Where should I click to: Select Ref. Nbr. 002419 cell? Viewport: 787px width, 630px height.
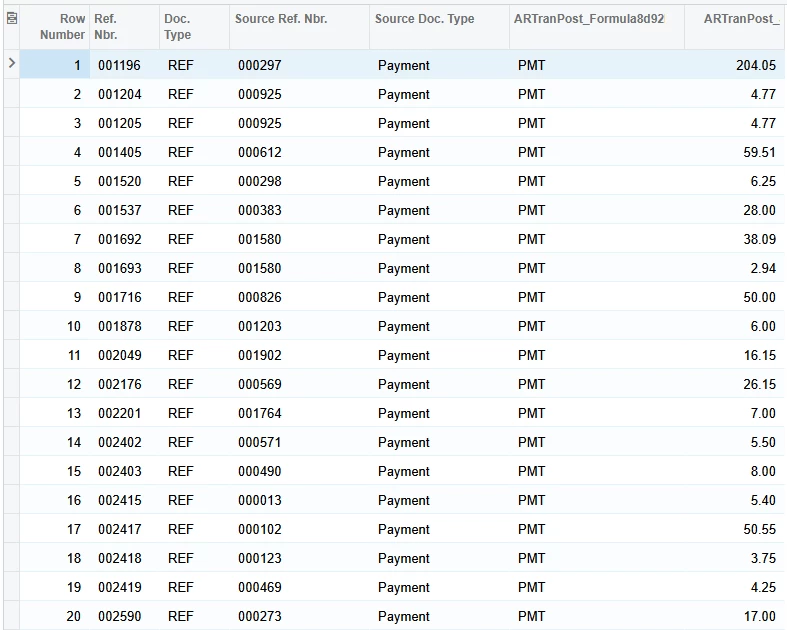click(x=124, y=587)
